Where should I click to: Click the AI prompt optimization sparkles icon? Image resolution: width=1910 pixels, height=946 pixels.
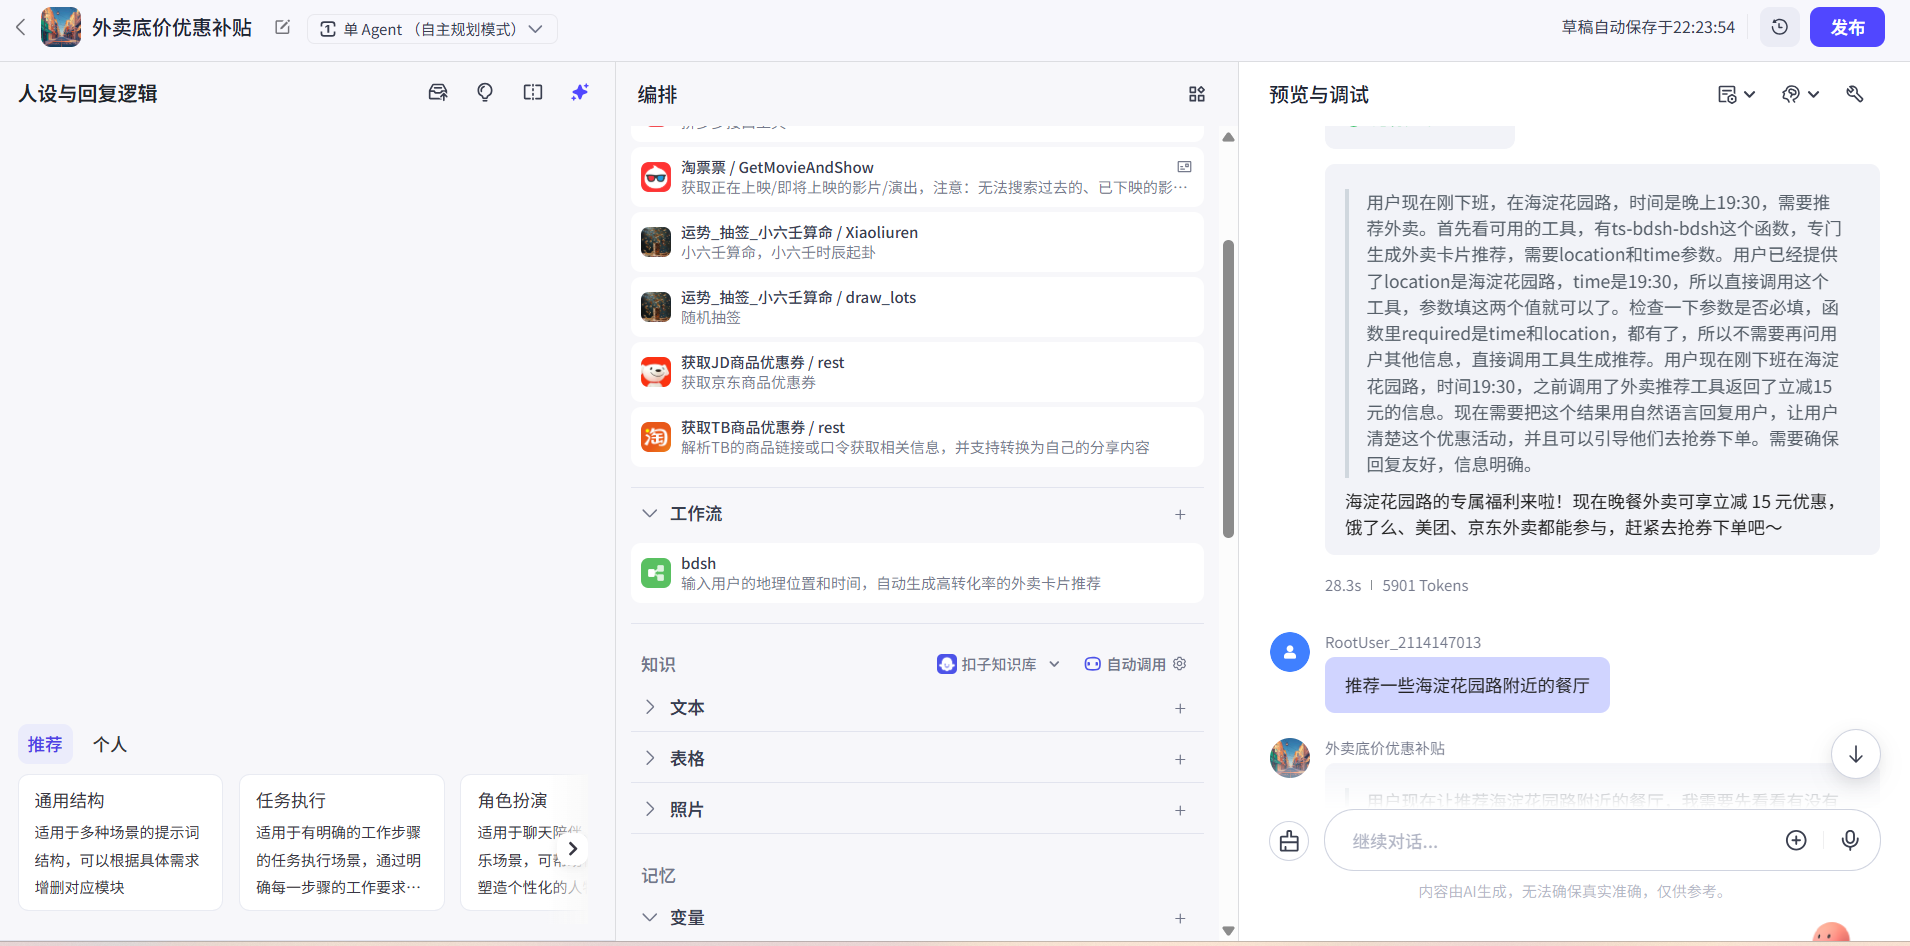(x=580, y=92)
